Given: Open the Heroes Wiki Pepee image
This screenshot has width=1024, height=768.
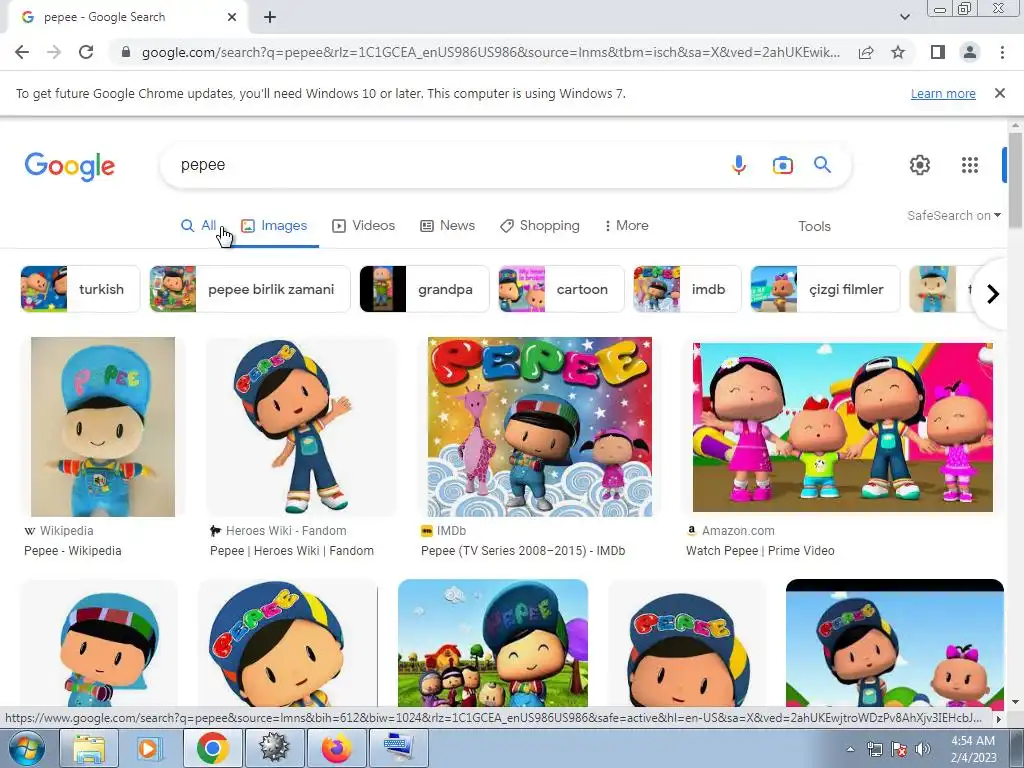Looking at the screenshot, I should pos(301,426).
